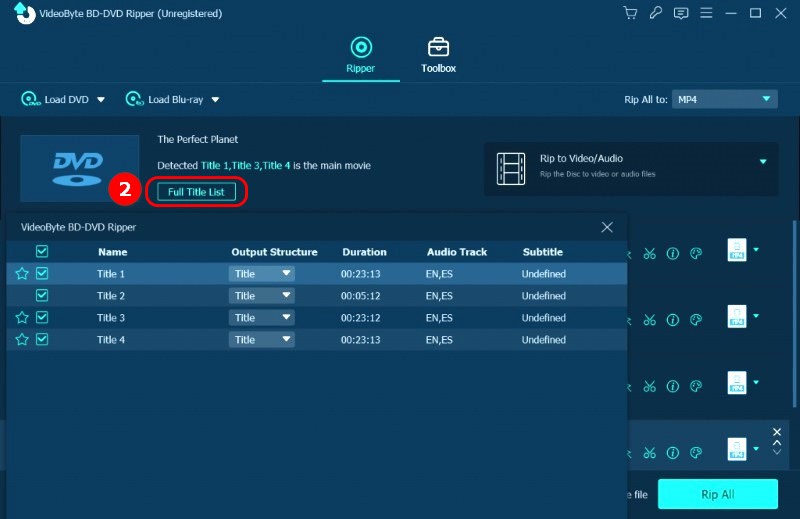Click the MP4 format icon in first row
The height and width of the screenshot is (519, 800).
coord(737,251)
